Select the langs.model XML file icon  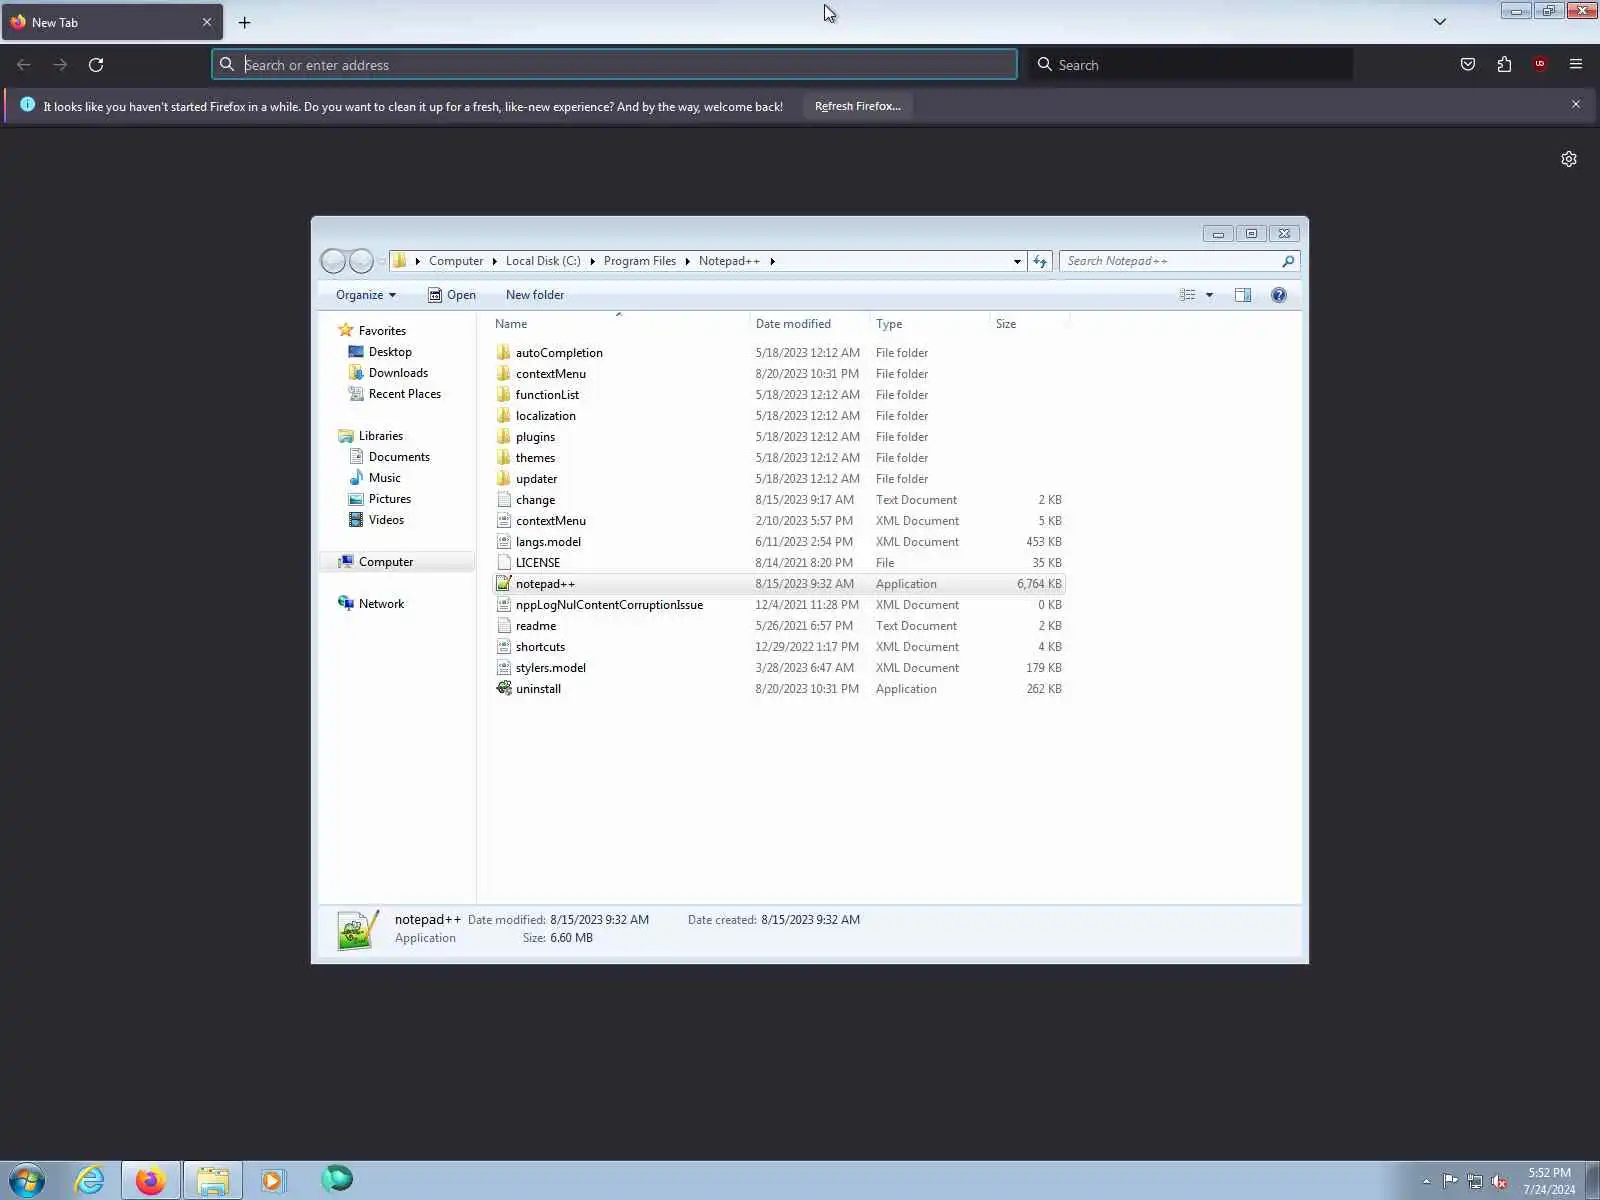pos(504,541)
